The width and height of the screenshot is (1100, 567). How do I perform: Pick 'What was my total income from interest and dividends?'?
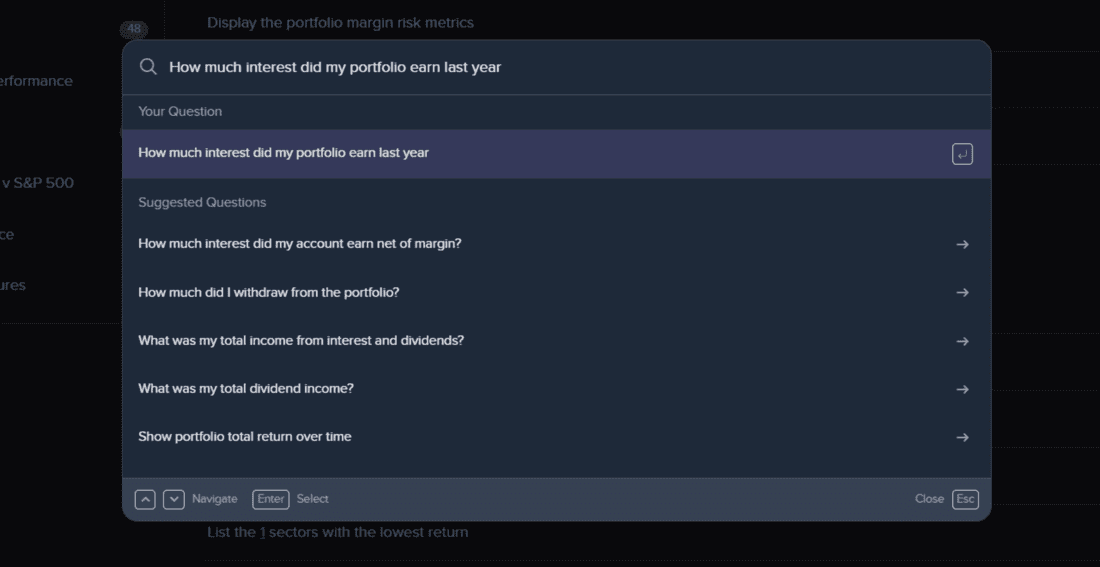[x=301, y=340]
